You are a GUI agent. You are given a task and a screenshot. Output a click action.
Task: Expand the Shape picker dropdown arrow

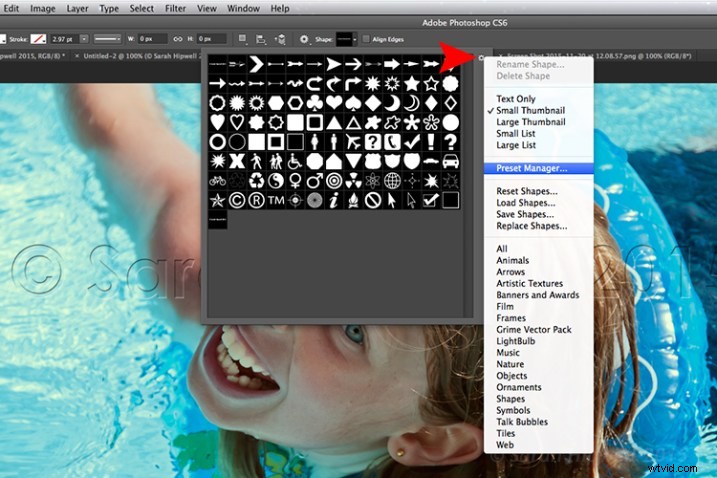[x=355, y=39]
